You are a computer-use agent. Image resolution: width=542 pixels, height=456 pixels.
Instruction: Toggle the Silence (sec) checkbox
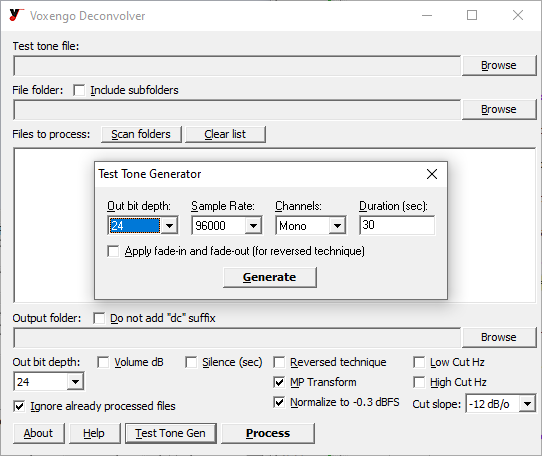[x=191, y=363]
